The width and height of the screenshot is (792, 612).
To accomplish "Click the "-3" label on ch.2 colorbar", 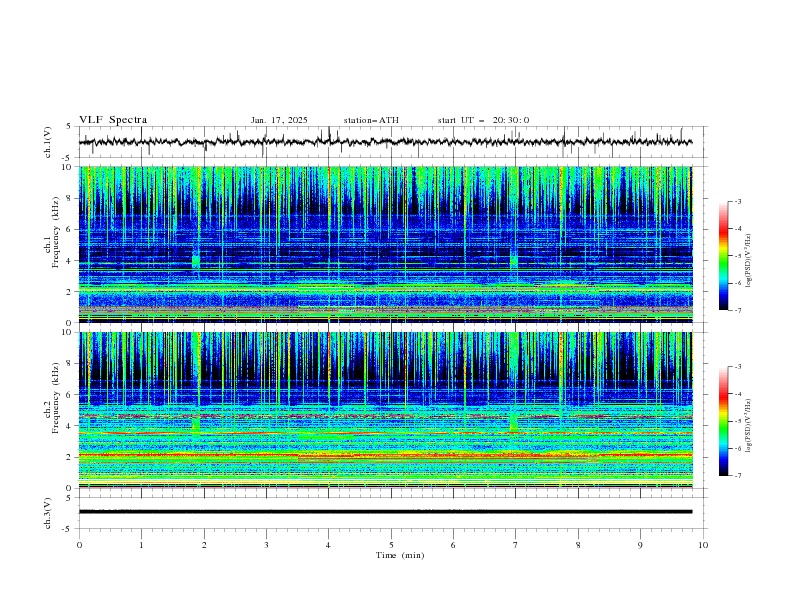I will 738,367.
